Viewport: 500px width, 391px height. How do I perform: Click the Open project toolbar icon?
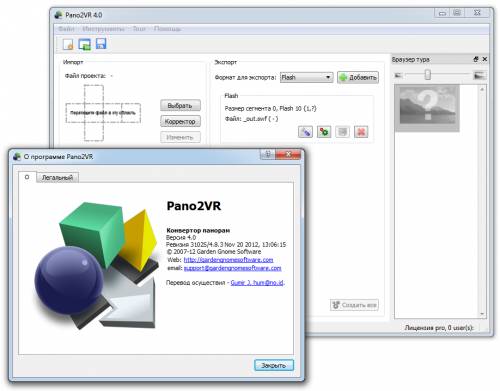tap(85, 44)
